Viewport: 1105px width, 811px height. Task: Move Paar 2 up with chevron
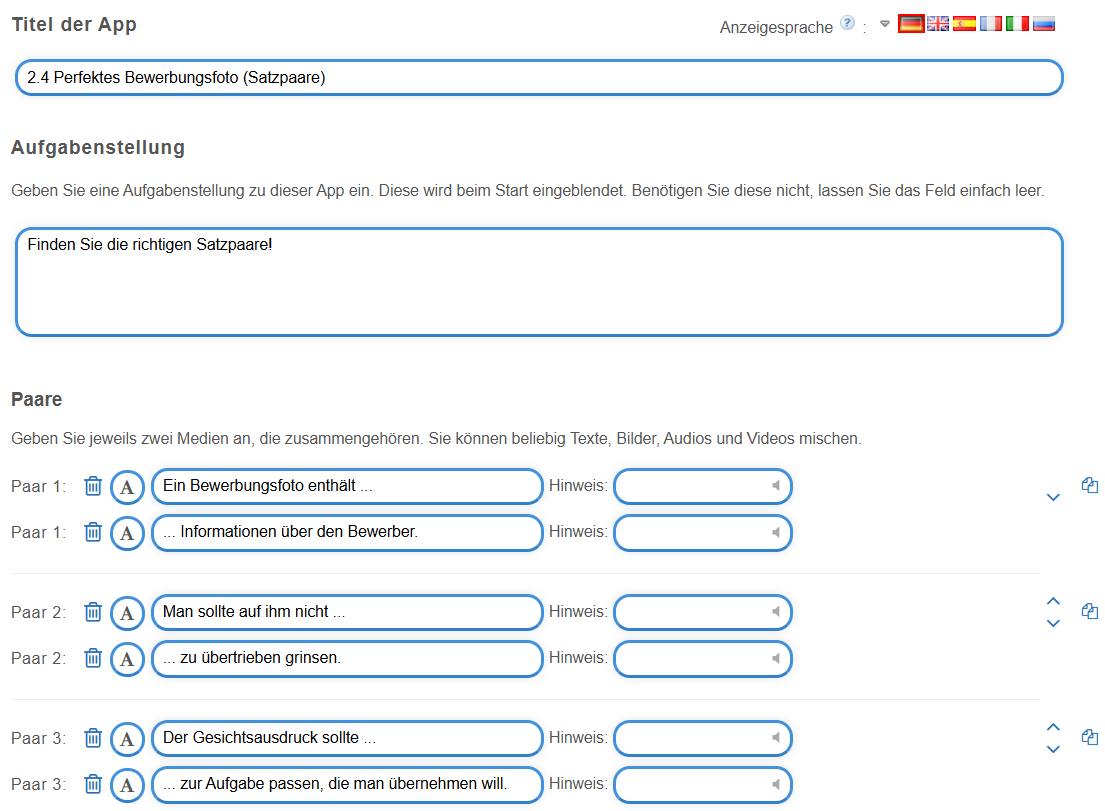(x=1052, y=601)
